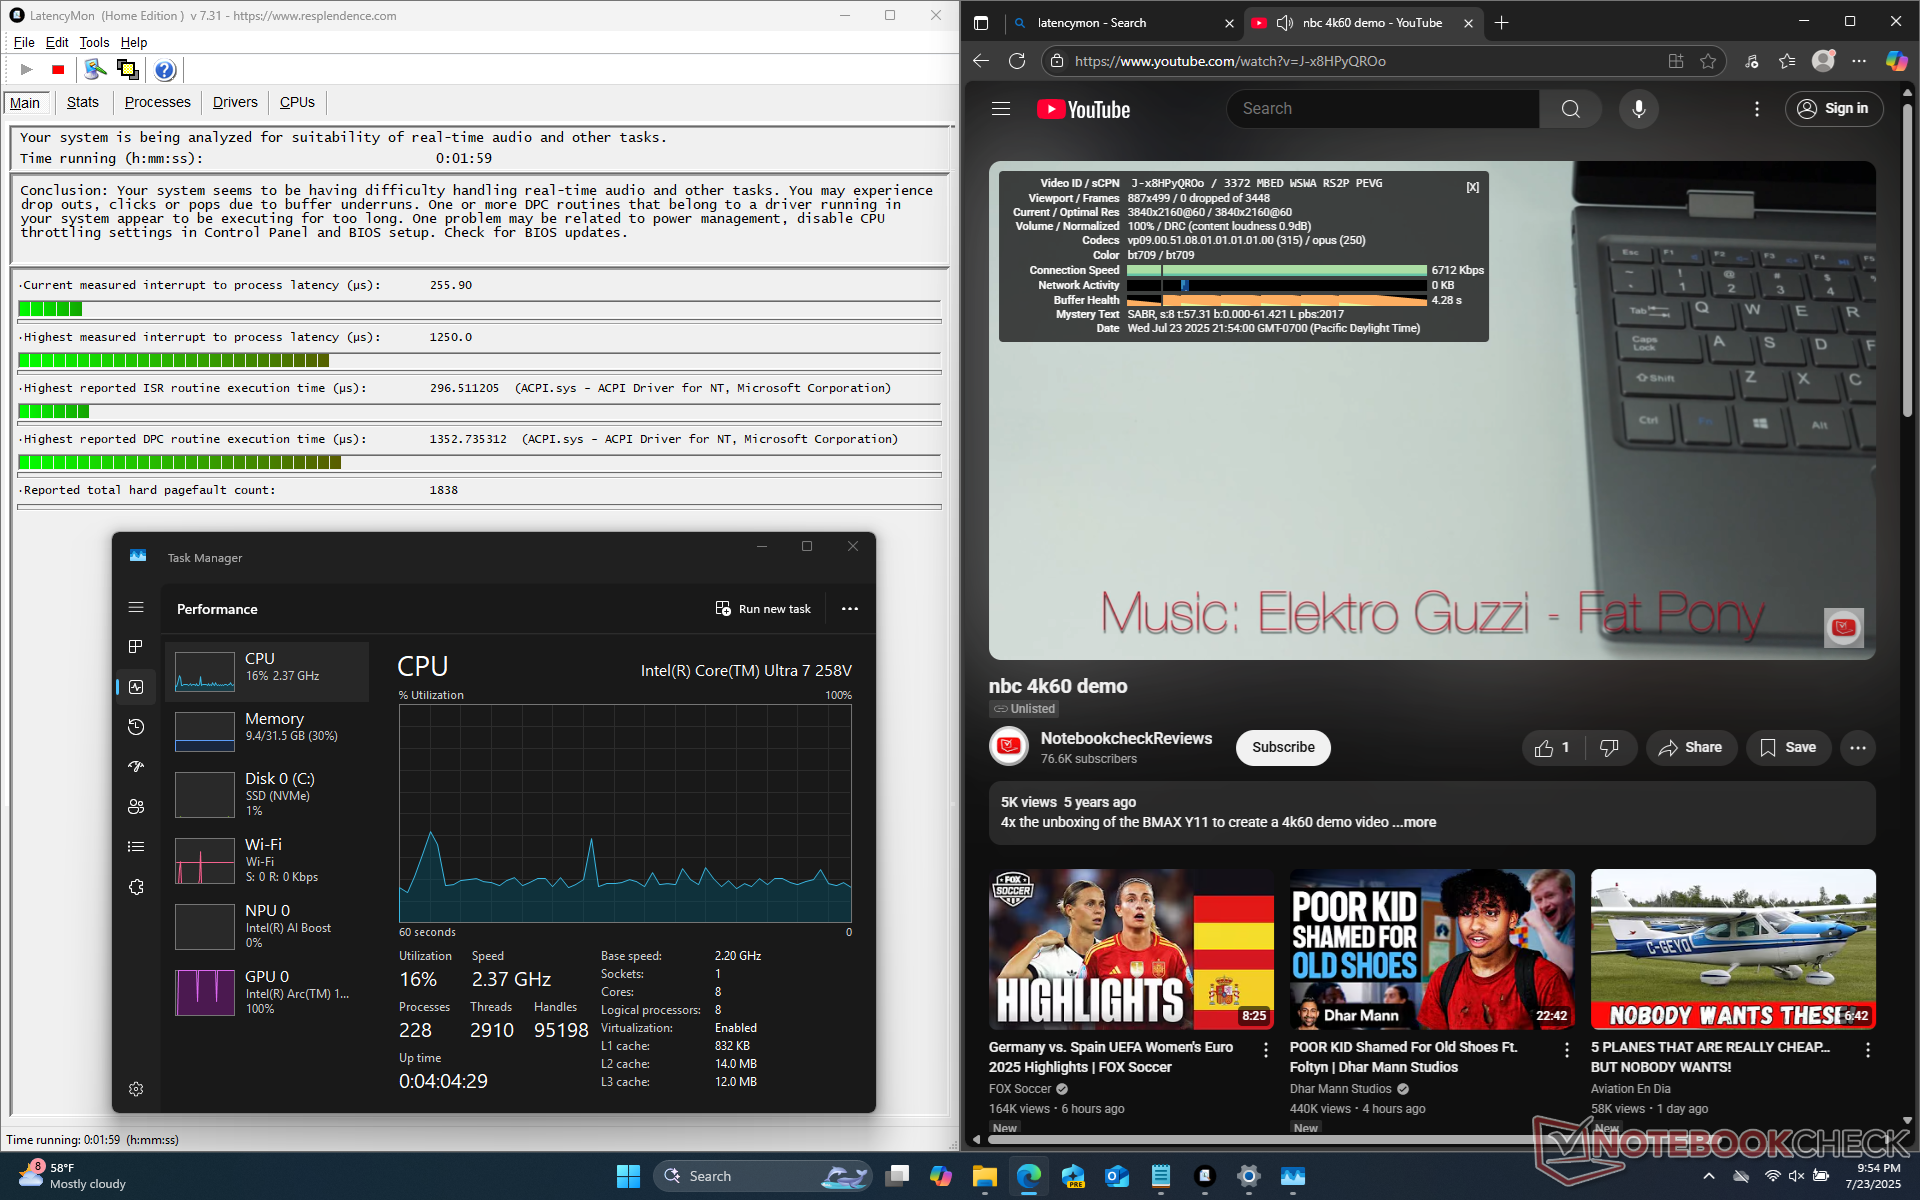Open Task Manager App history sidebar icon
The height and width of the screenshot is (1200, 1920).
[x=137, y=727]
